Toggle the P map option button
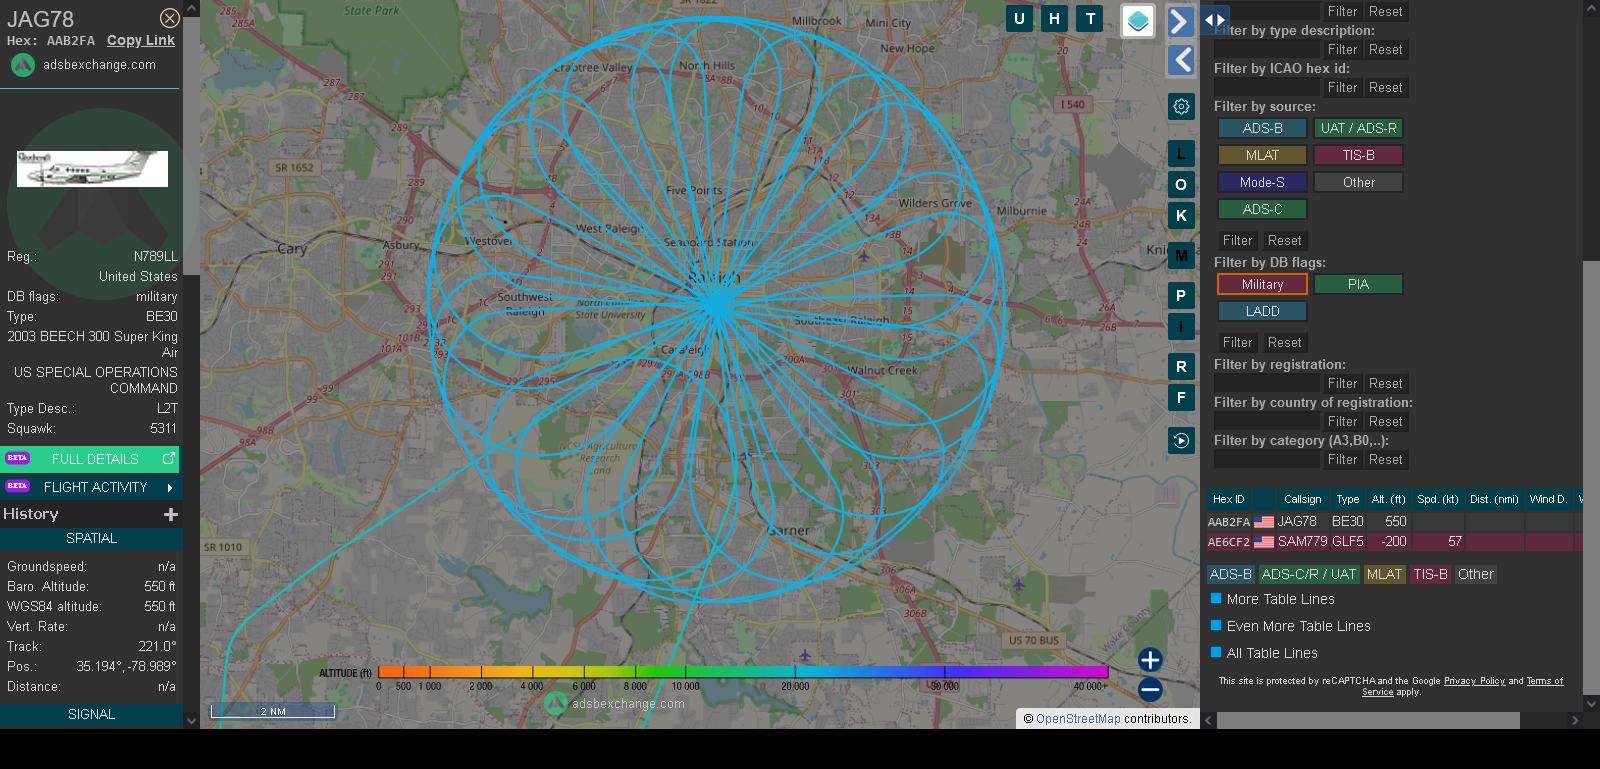Viewport: 1600px width, 769px height. (x=1181, y=296)
